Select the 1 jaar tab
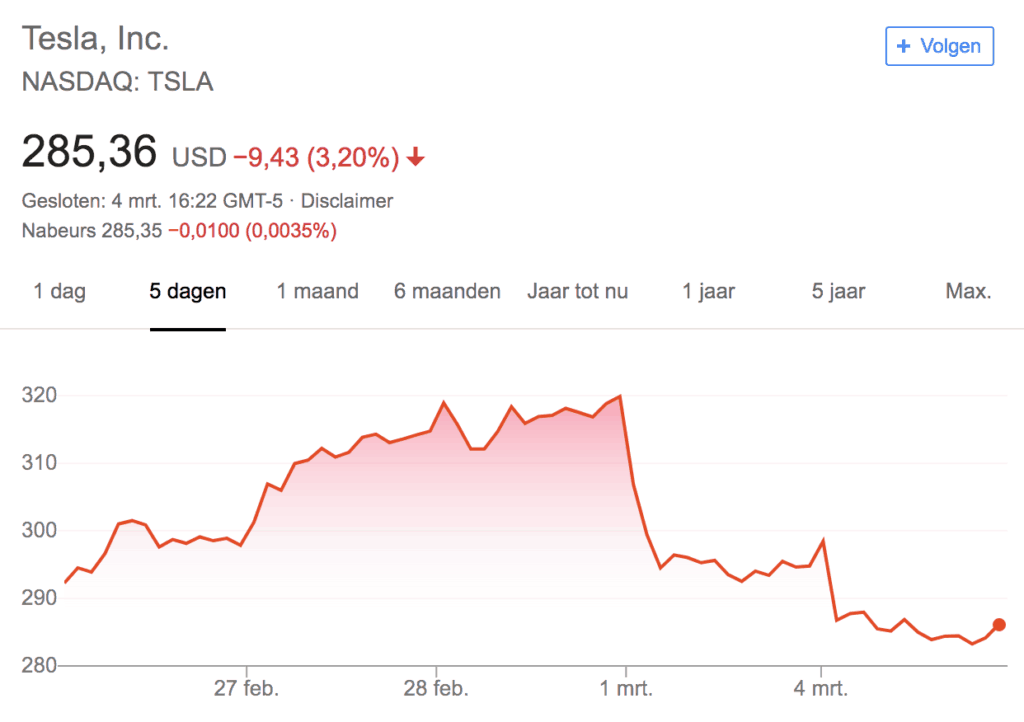This screenshot has width=1024, height=722. [x=709, y=292]
